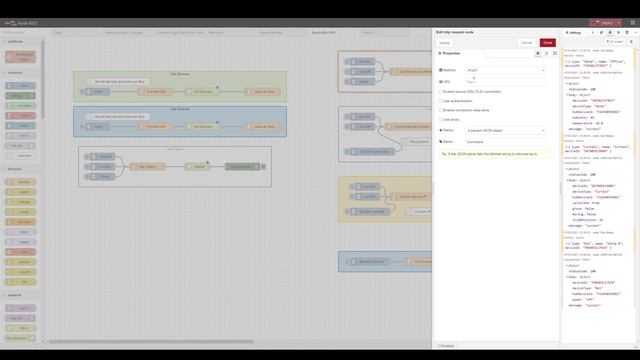
Task: Toggle the Enabled switch at dialog bottom
Action: click(x=446, y=346)
